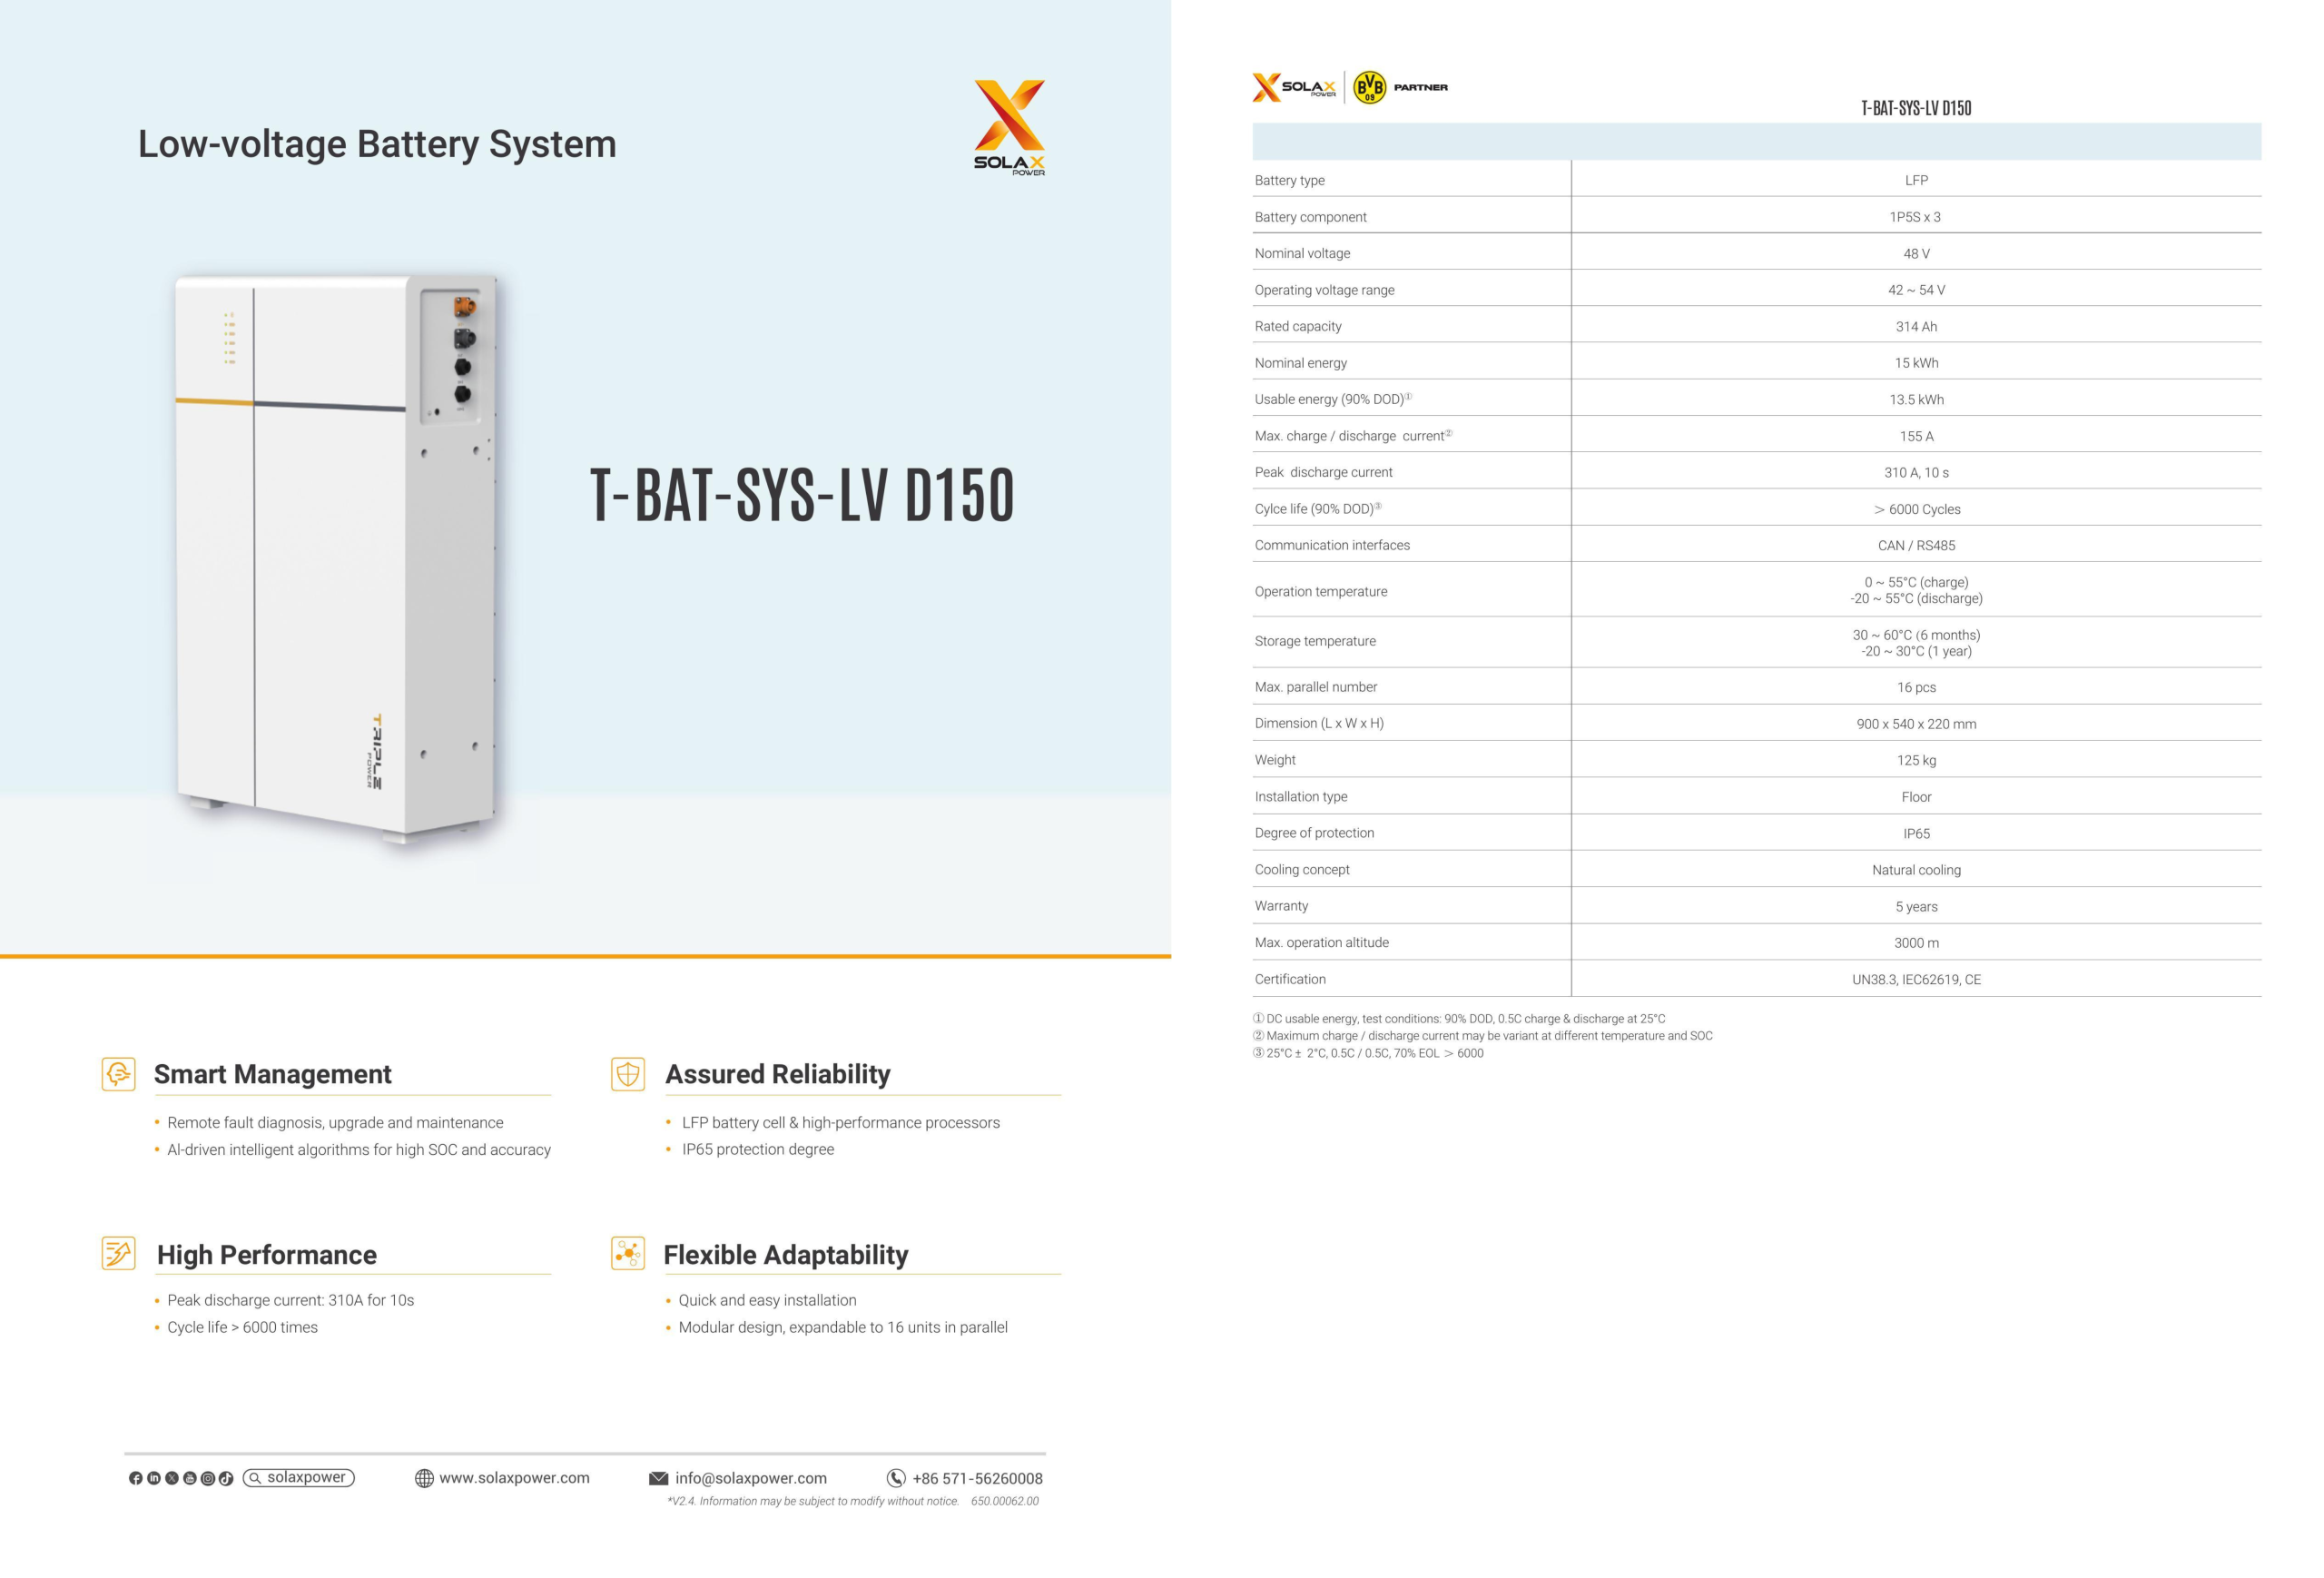Click the phone icon beside the contact number
The height and width of the screenshot is (1578, 2324).
tap(896, 1478)
